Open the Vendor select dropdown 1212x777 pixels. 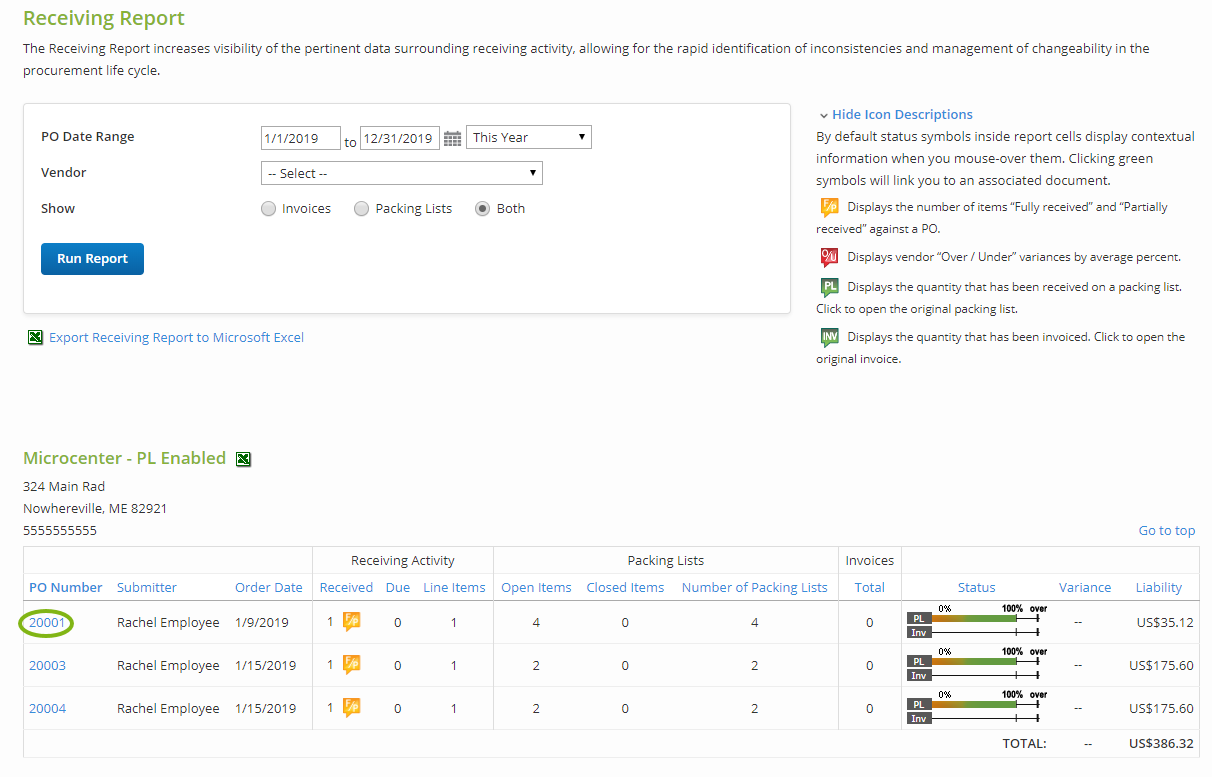[x=402, y=173]
